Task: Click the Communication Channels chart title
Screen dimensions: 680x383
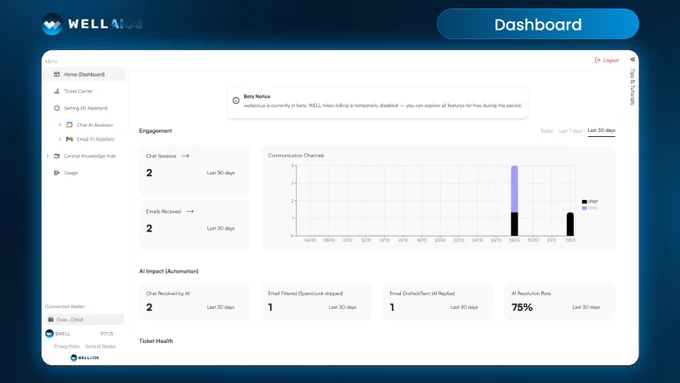Action: coord(296,155)
